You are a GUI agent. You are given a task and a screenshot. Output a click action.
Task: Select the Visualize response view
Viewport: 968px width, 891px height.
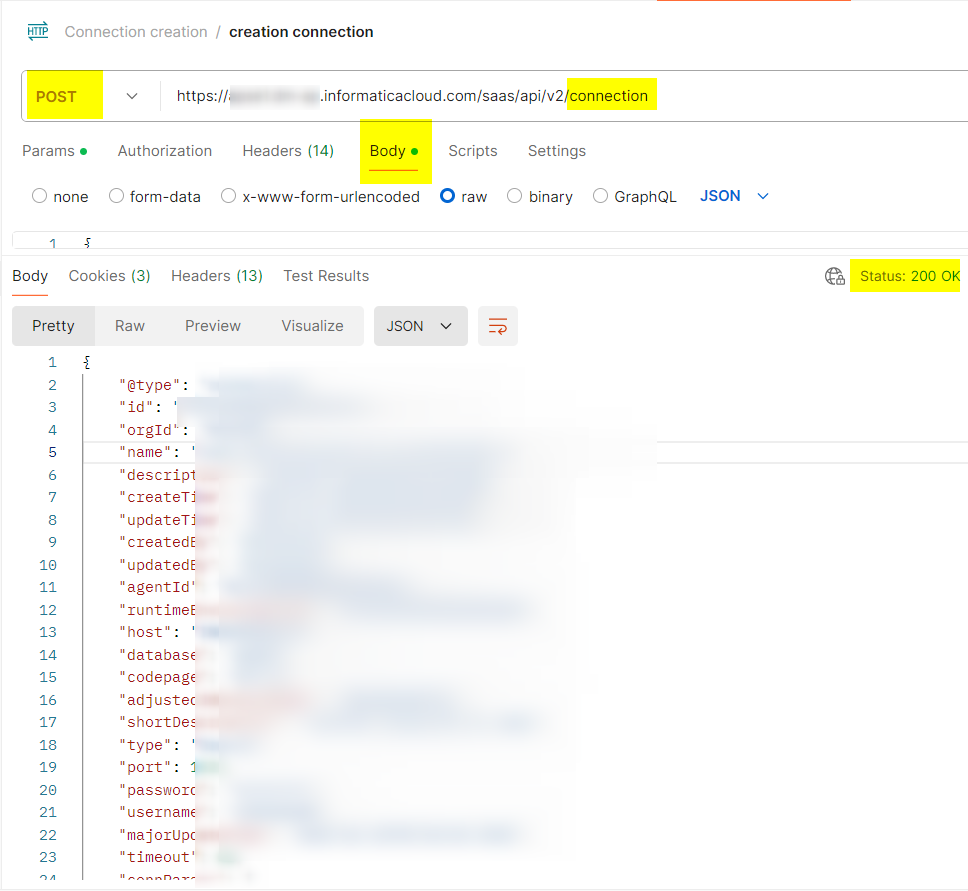tap(312, 326)
